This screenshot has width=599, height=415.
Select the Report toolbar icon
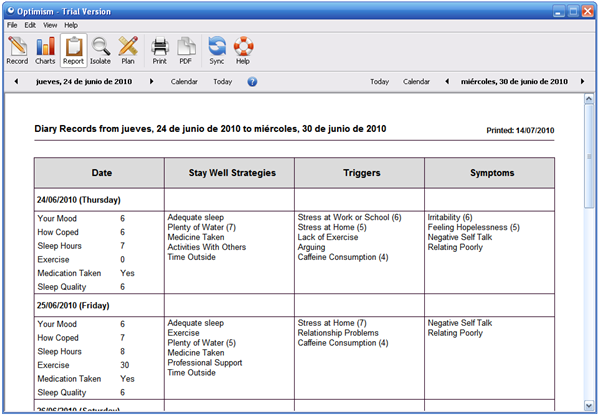pos(73,50)
